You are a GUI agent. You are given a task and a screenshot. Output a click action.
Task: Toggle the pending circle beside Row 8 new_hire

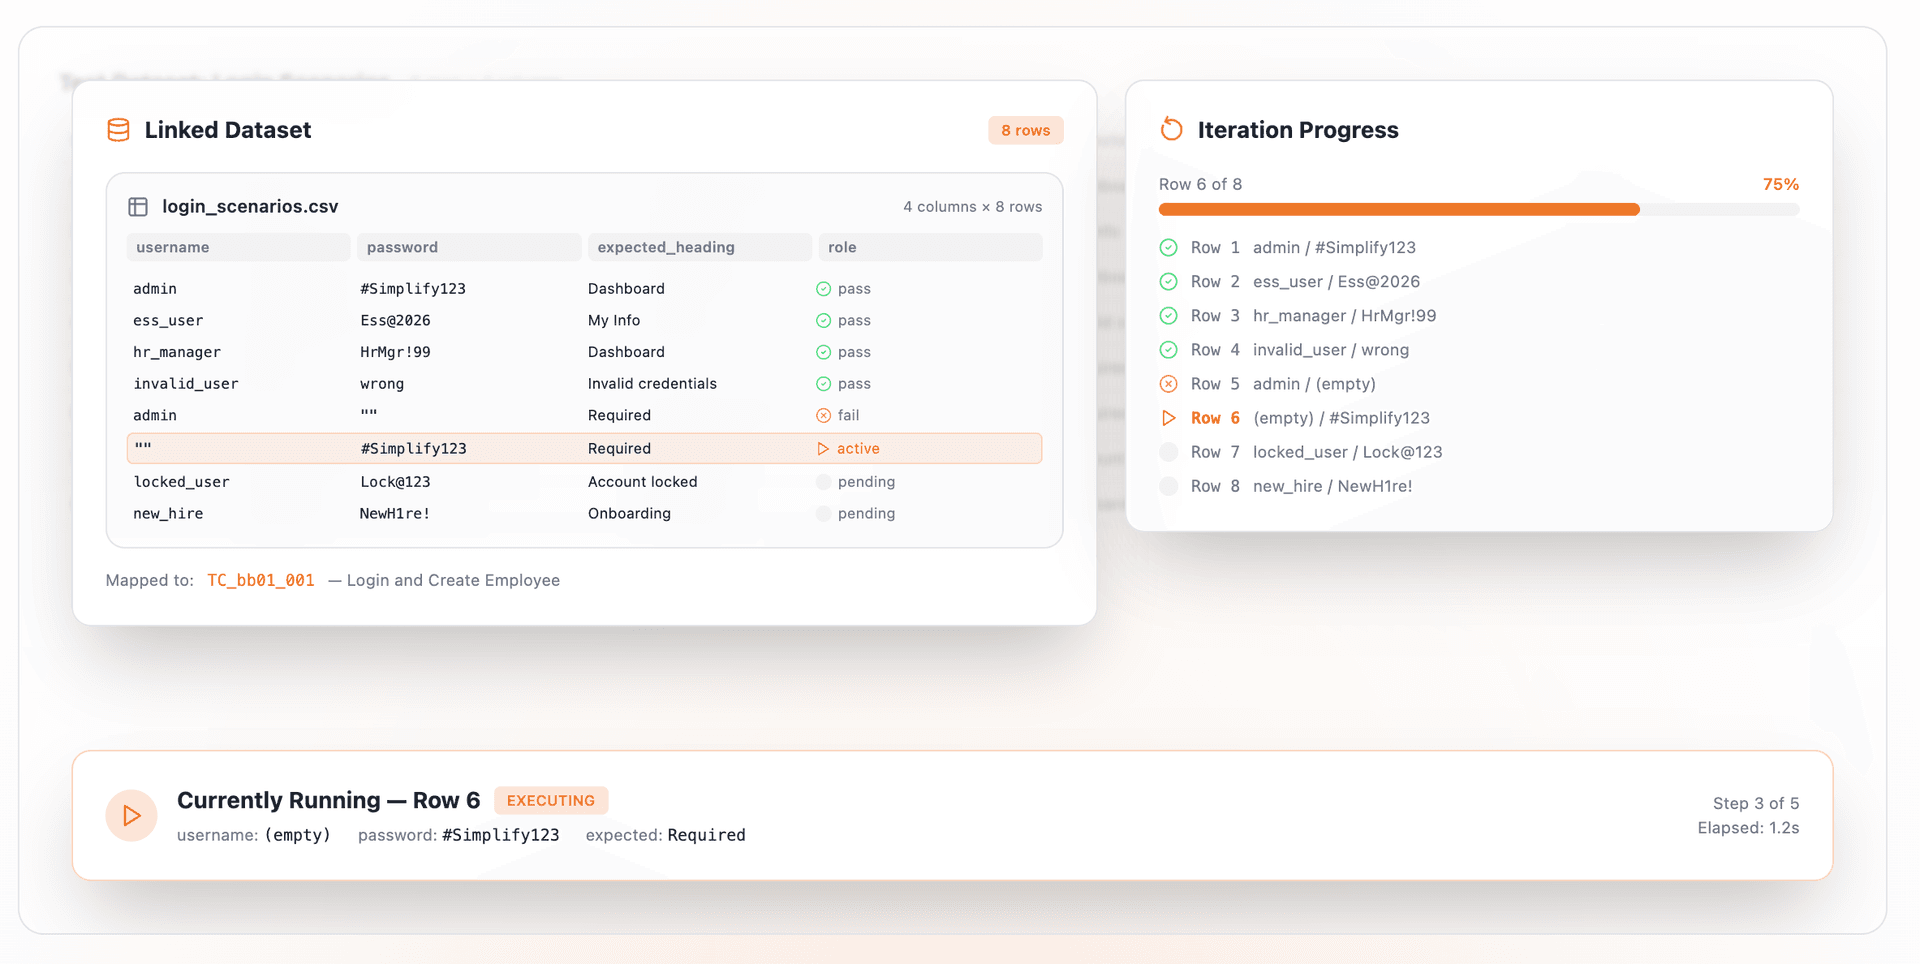[1168, 486]
